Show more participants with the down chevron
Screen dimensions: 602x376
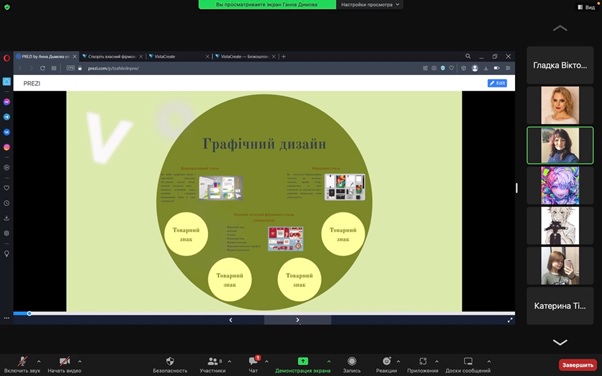pyautogui.click(x=560, y=342)
